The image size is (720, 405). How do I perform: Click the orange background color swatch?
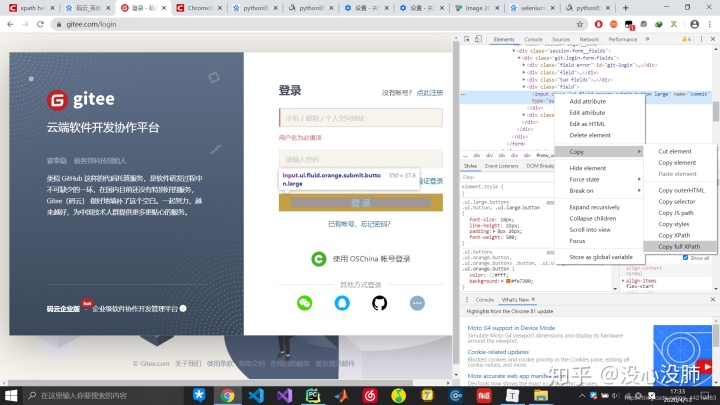(508, 281)
